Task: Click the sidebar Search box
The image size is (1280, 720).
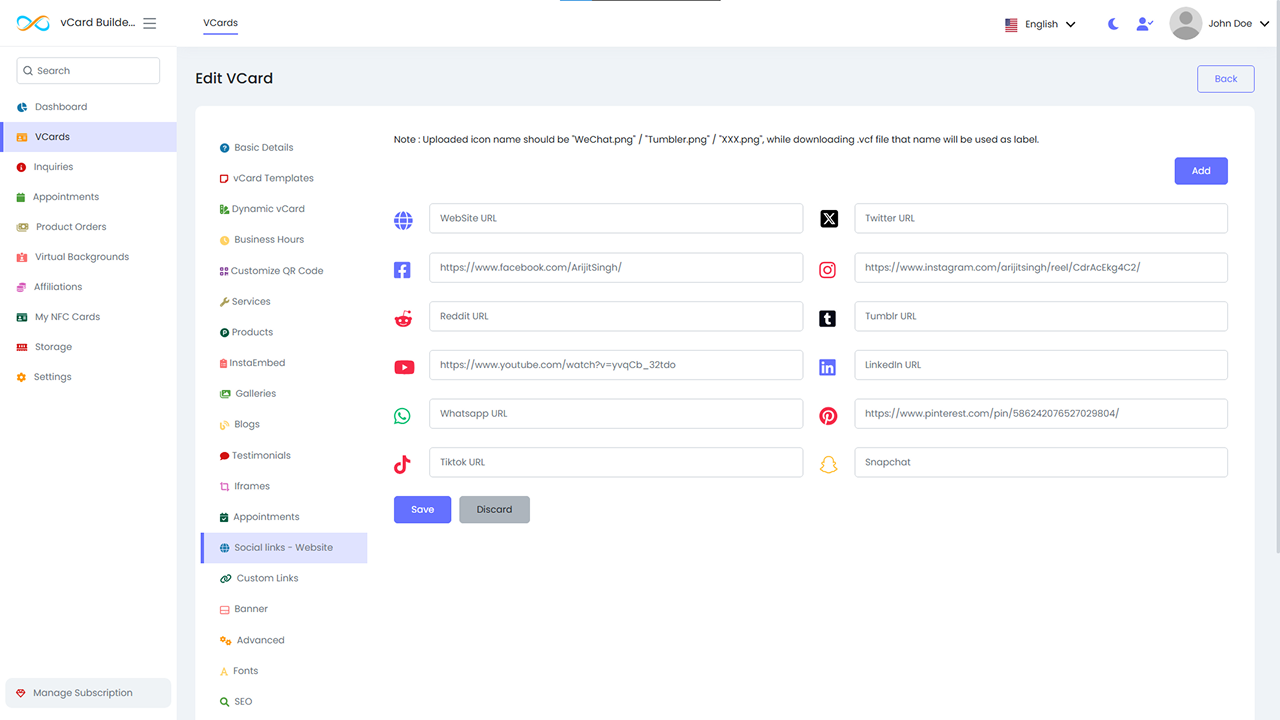Action: [x=88, y=71]
